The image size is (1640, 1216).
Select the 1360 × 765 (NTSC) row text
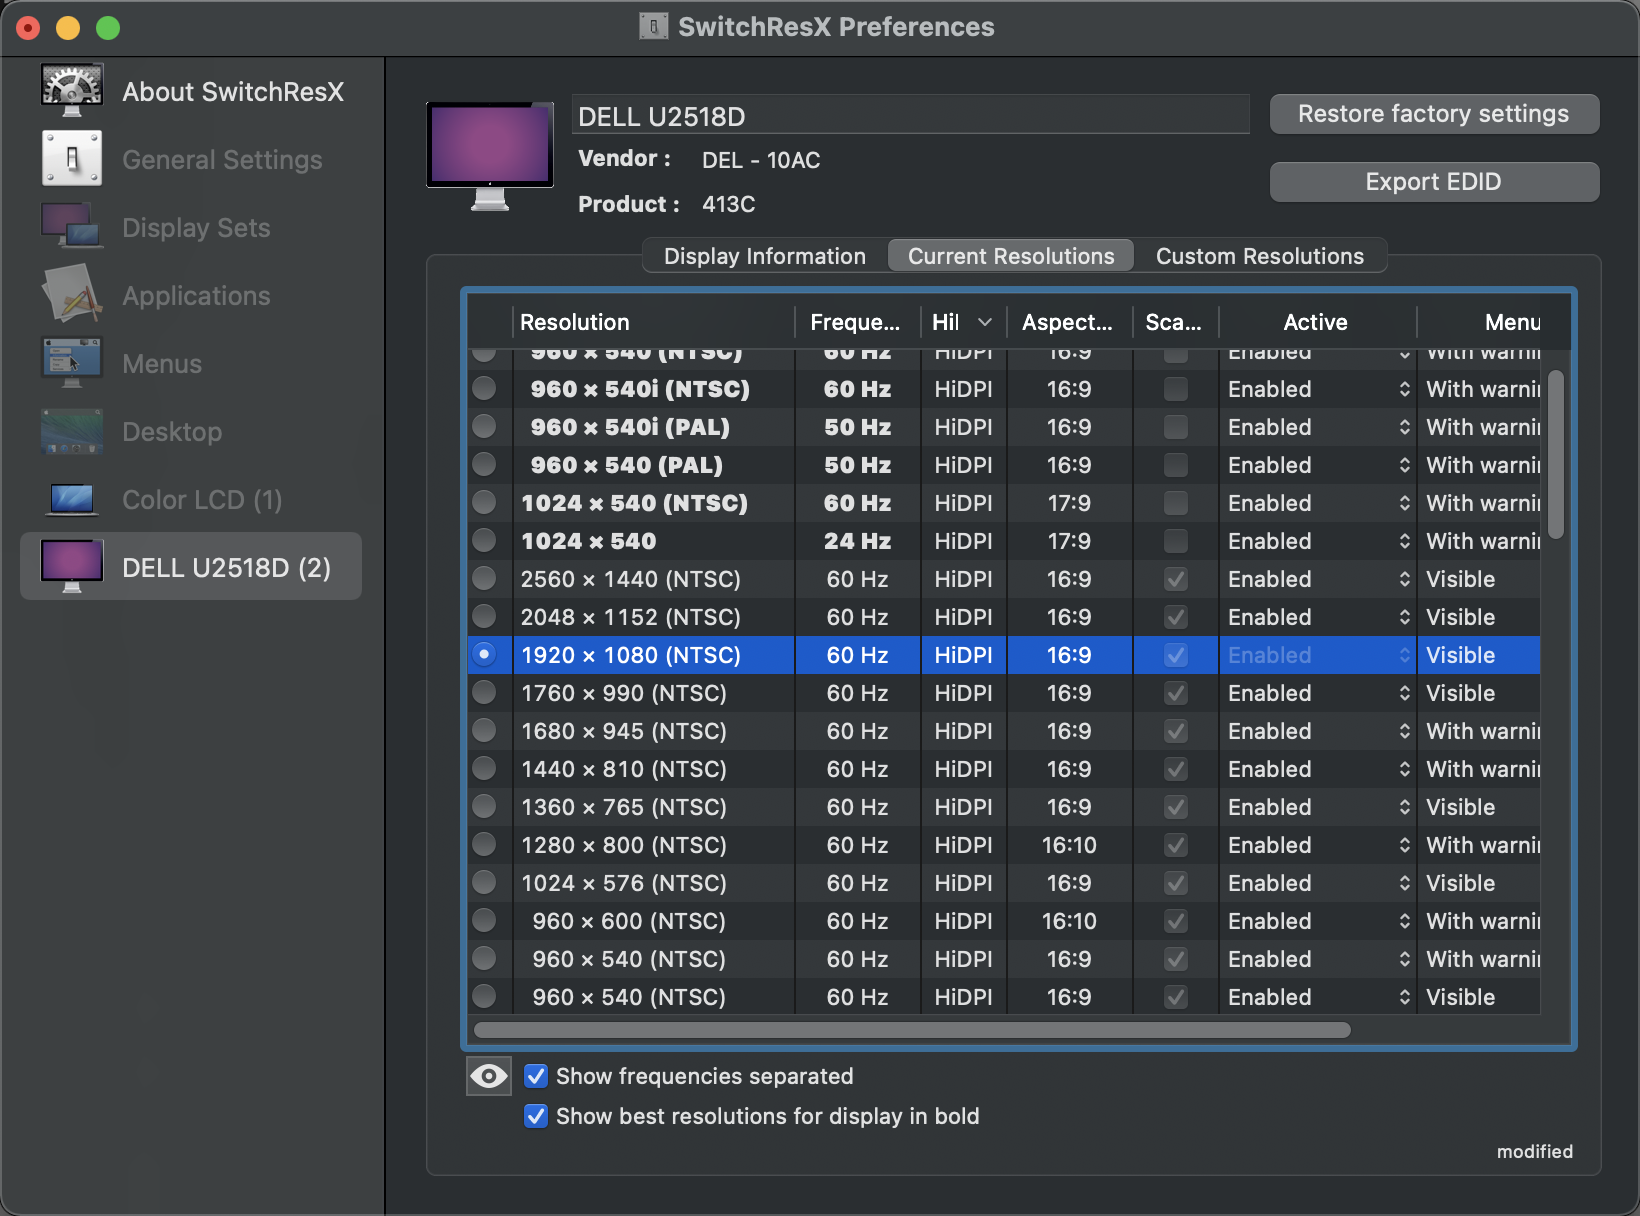tap(623, 807)
